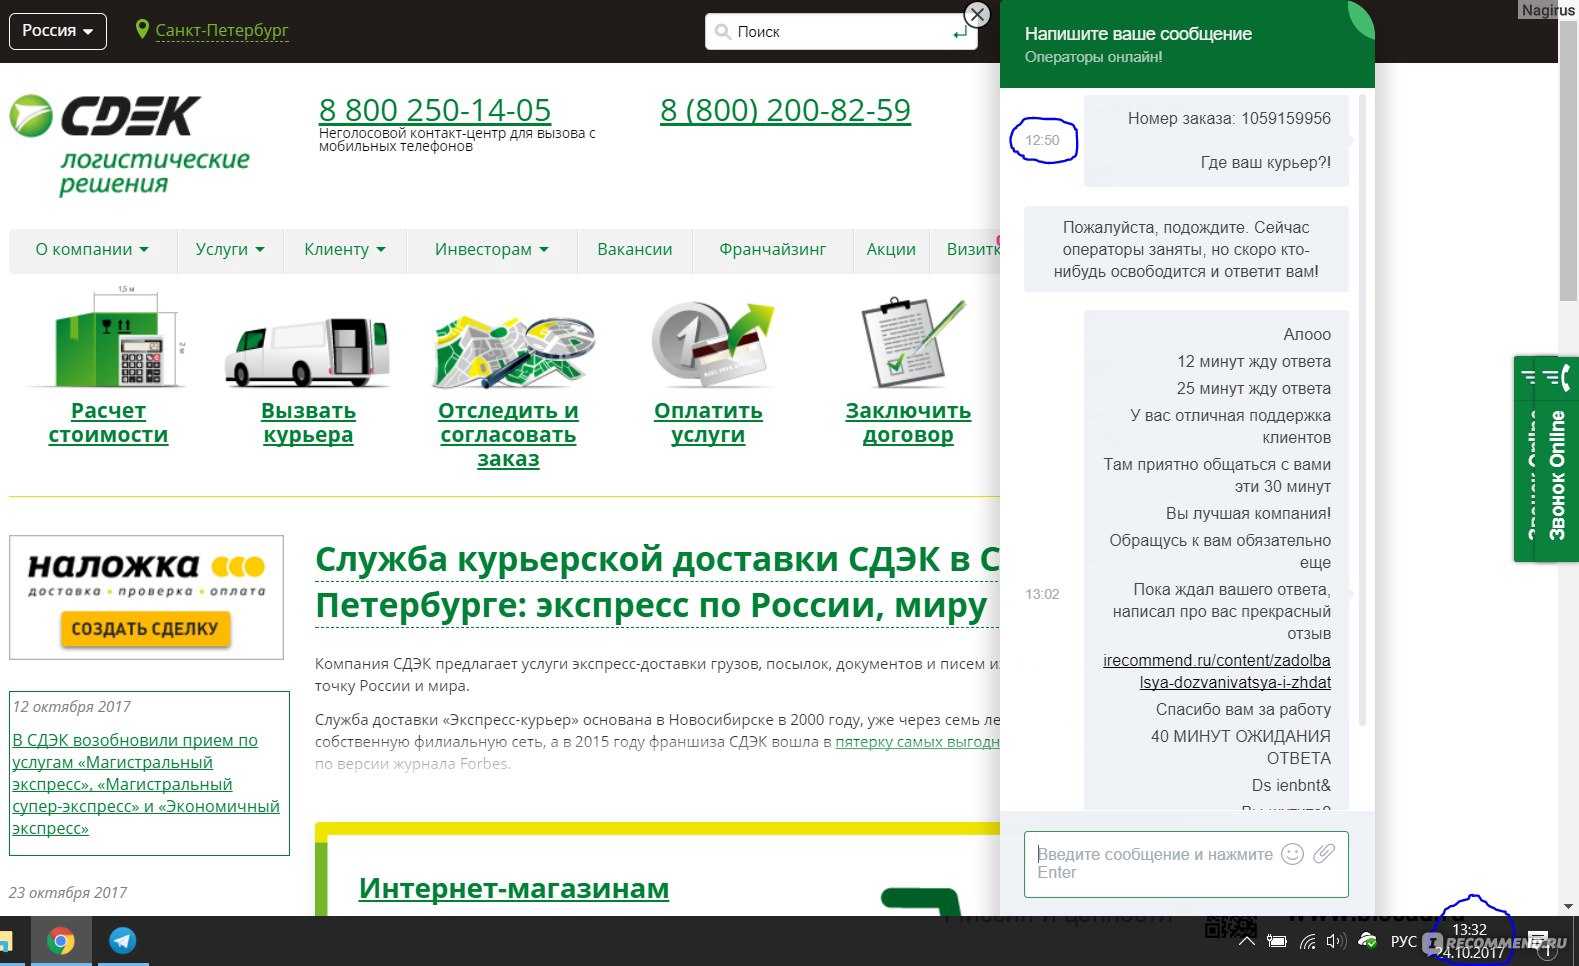This screenshot has width=1579, height=966.
Task: Expand the Инвесторам menu
Action: pyautogui.click(x=492, y=250)
